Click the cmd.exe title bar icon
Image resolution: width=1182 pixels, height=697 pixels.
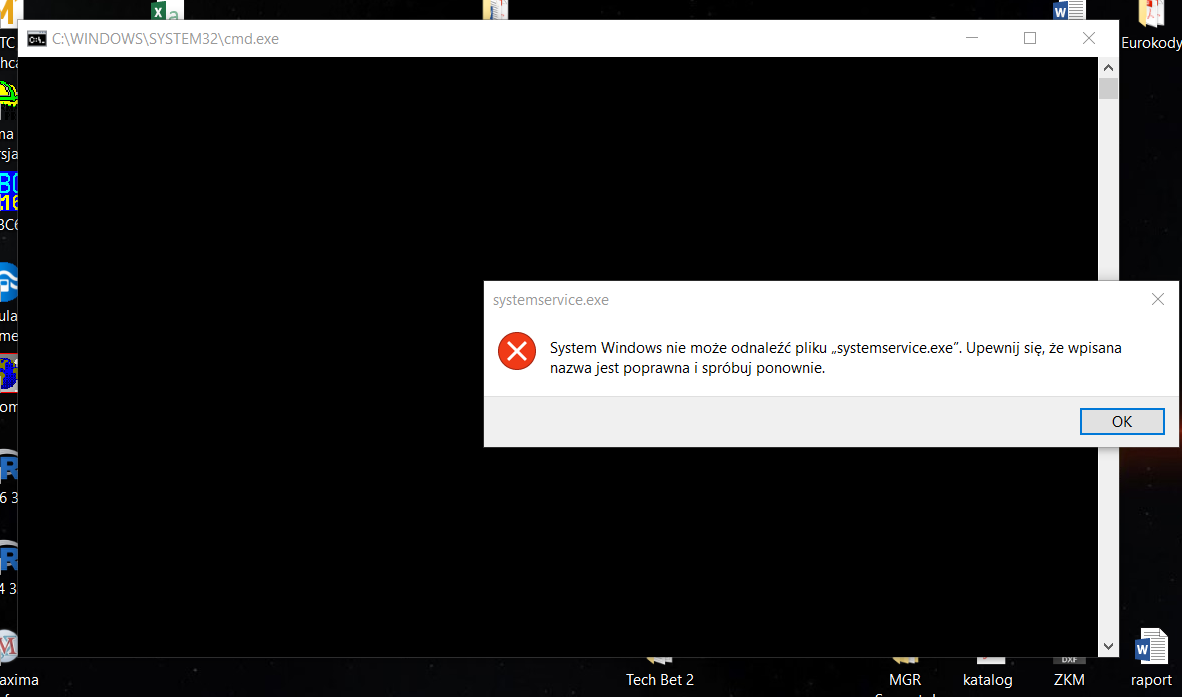point(37,39)
